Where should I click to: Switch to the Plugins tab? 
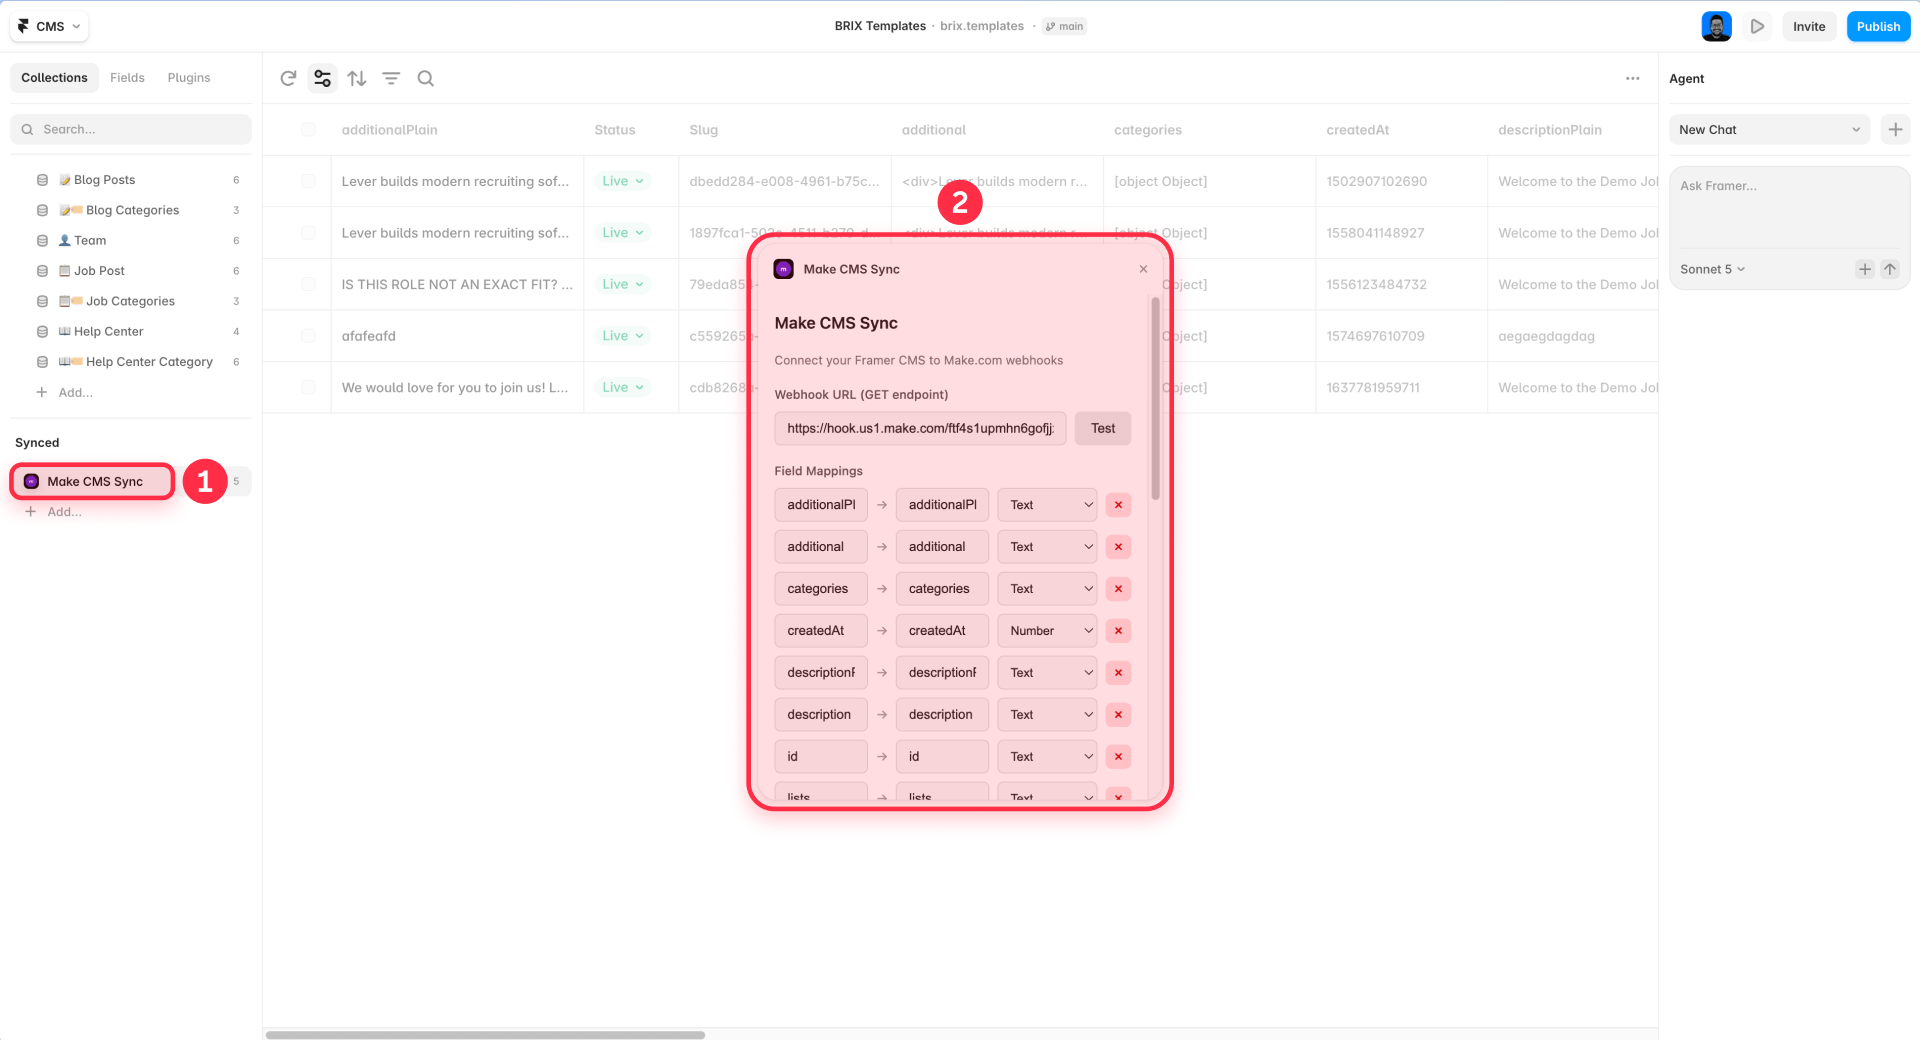(x=189, y=78)
